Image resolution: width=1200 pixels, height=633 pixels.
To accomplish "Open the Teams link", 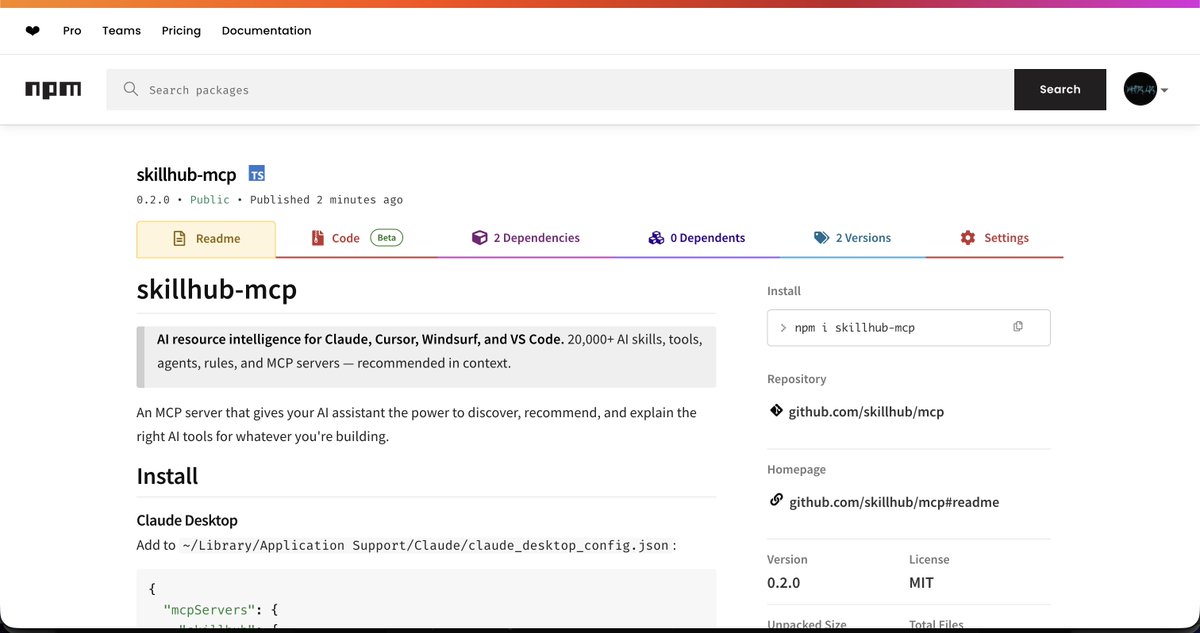I will 121,31.
